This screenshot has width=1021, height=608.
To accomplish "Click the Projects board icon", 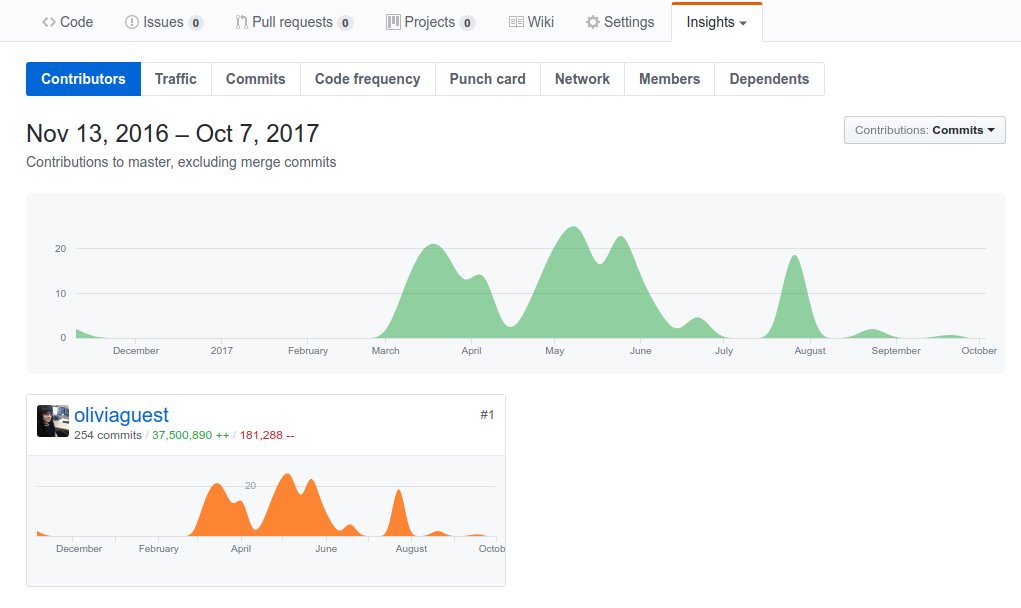I will point(393,22).
